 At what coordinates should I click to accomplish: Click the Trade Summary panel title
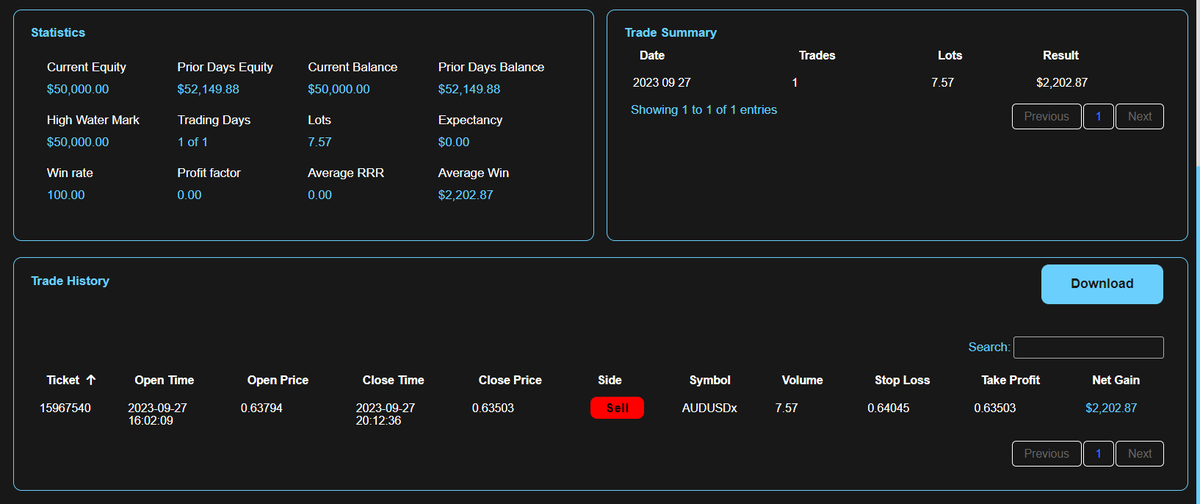click(671, 32)
